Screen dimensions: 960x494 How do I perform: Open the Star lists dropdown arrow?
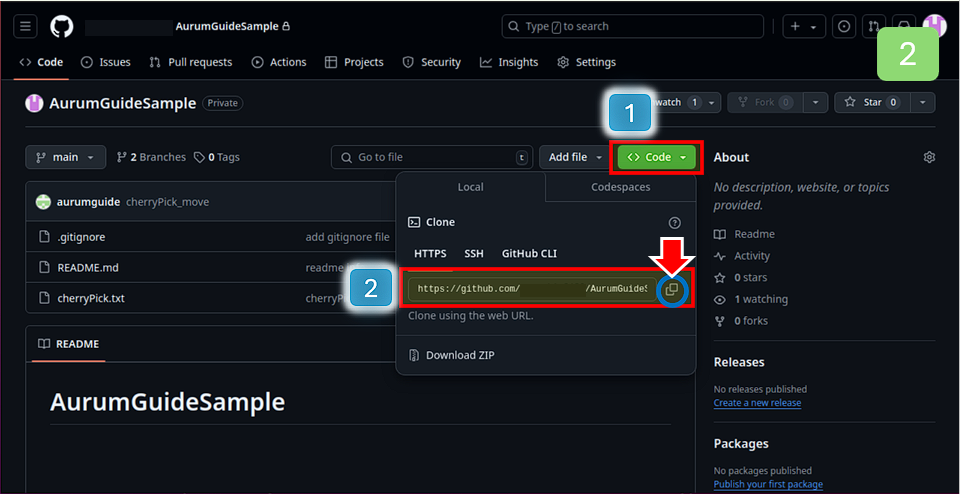[x=923, y=103]
